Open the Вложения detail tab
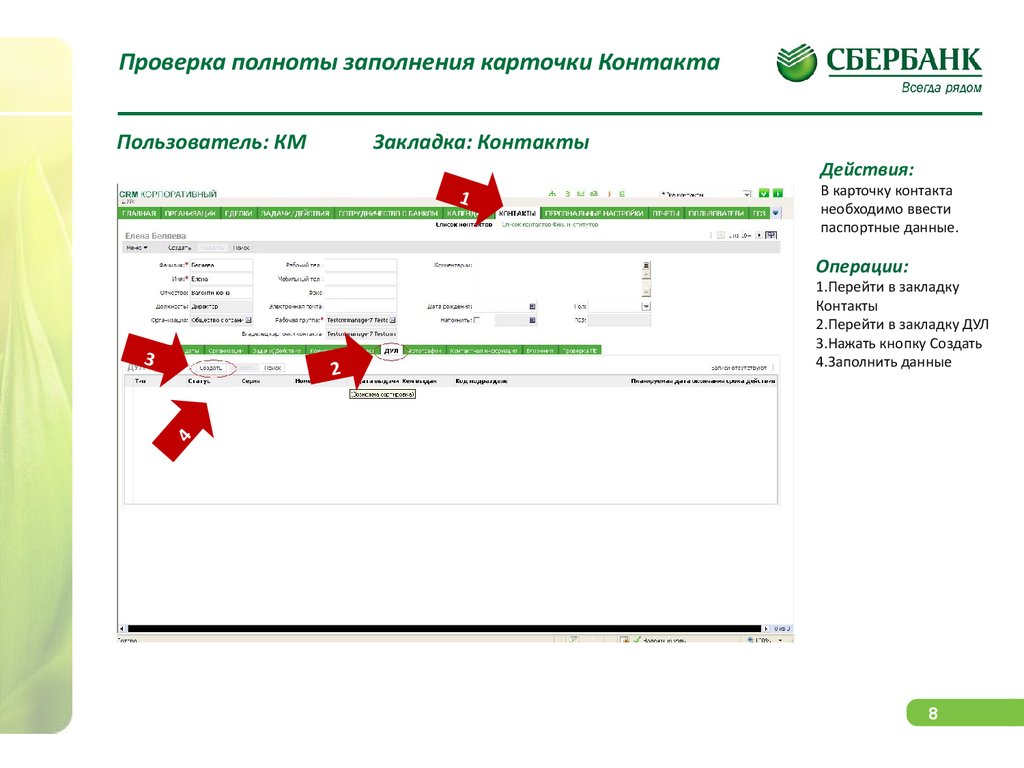 (539, 351)
